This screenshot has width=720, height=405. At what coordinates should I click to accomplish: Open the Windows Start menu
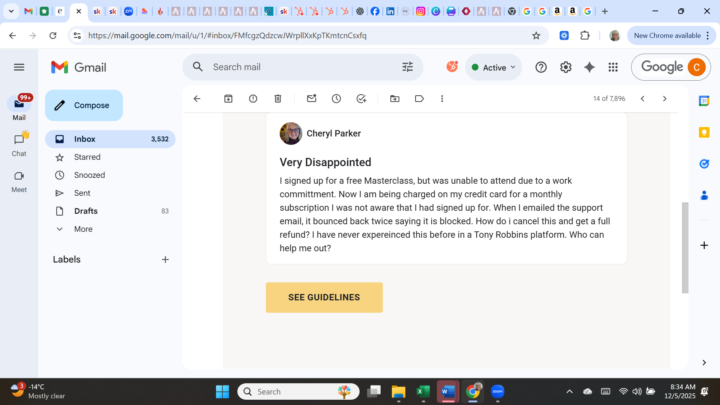coord(222,392)
